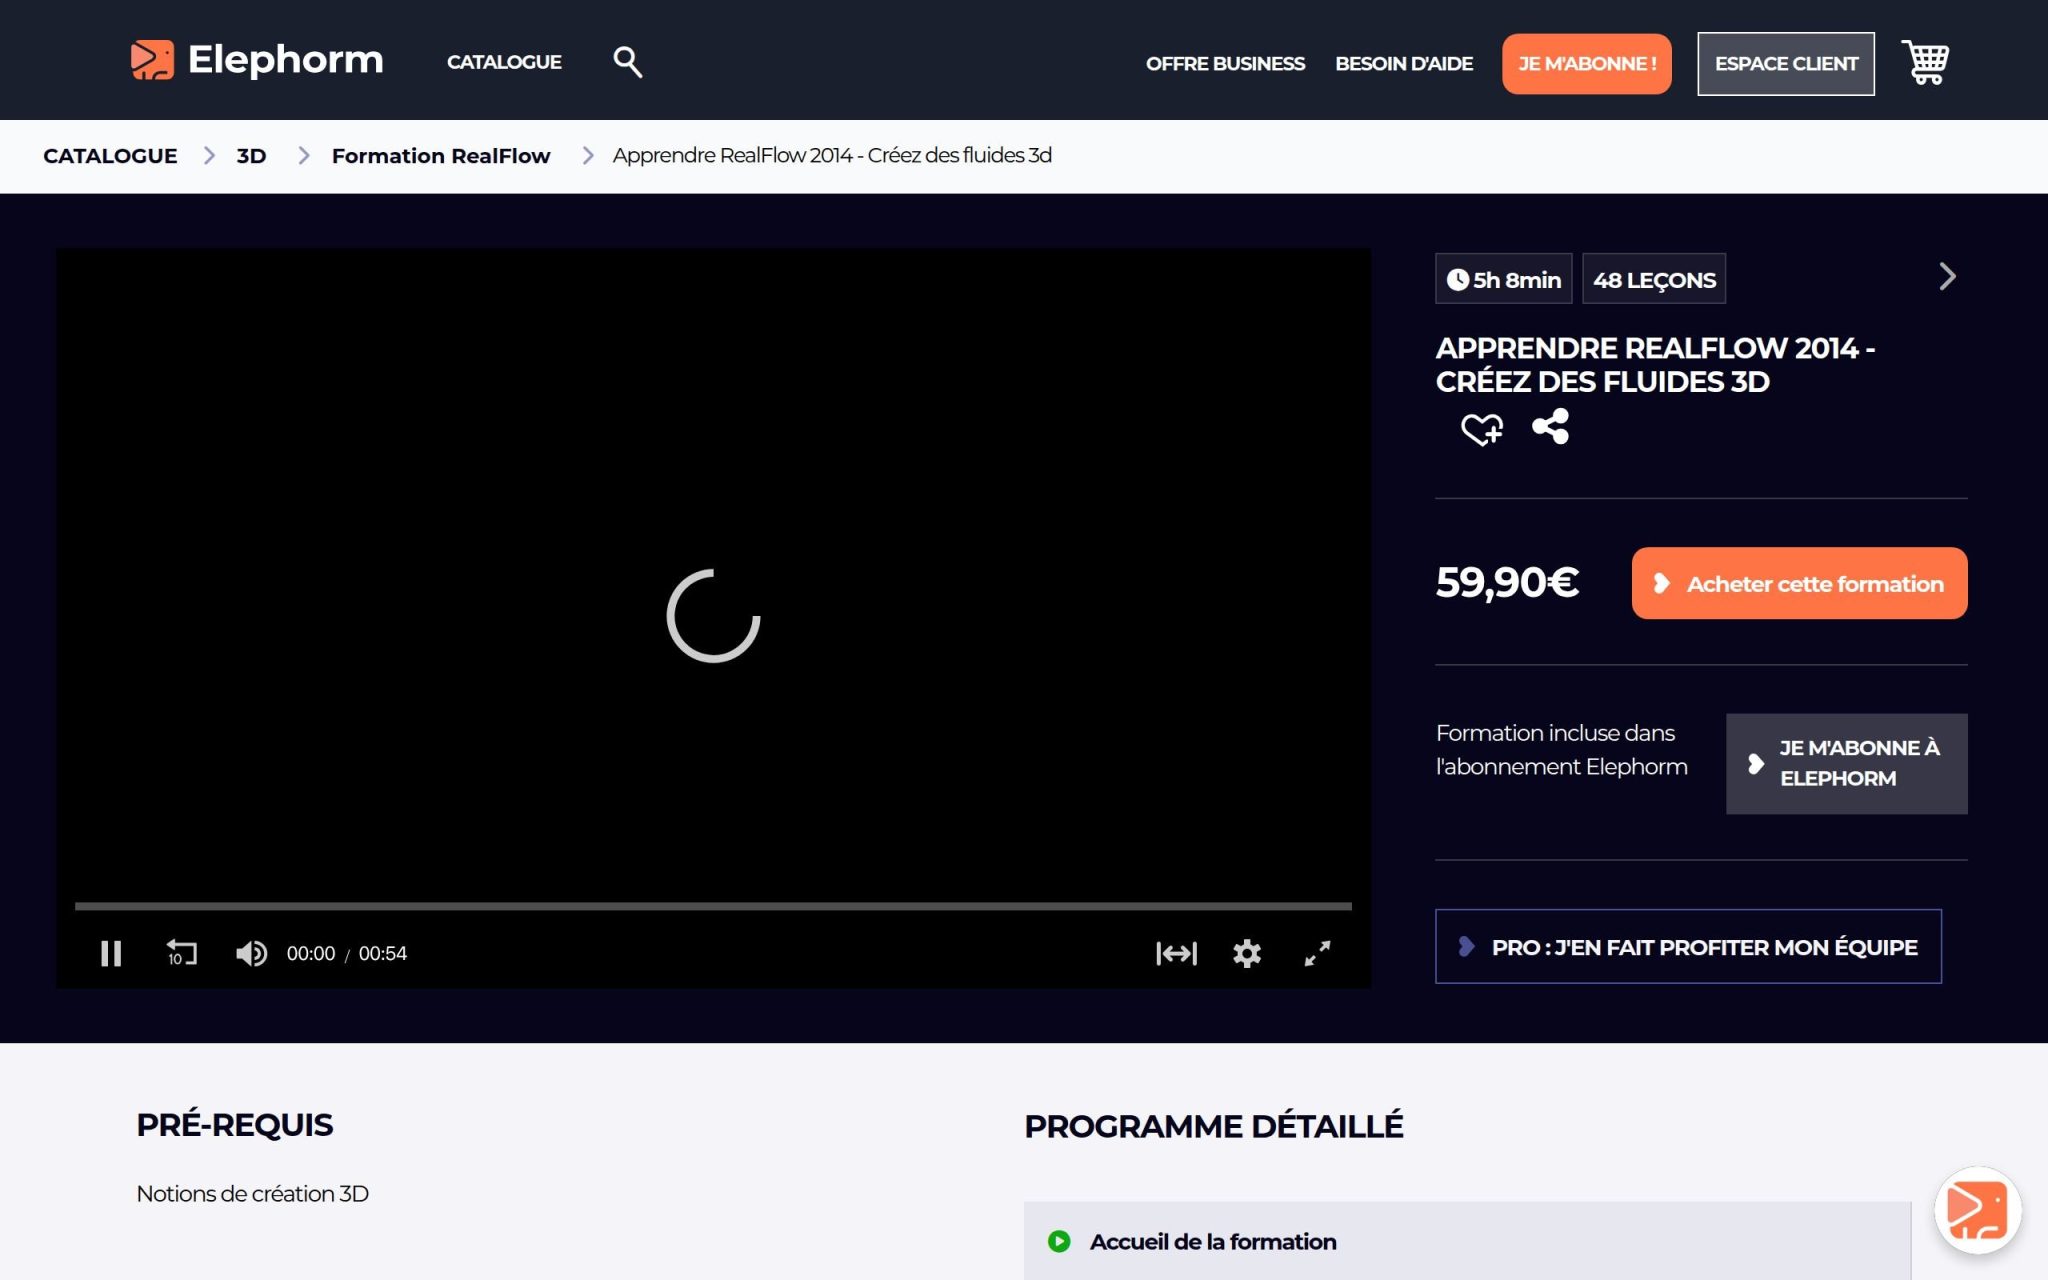Rewind the video ten seconds
Screen dimensions: 2048x1280
tap(181, 953)
